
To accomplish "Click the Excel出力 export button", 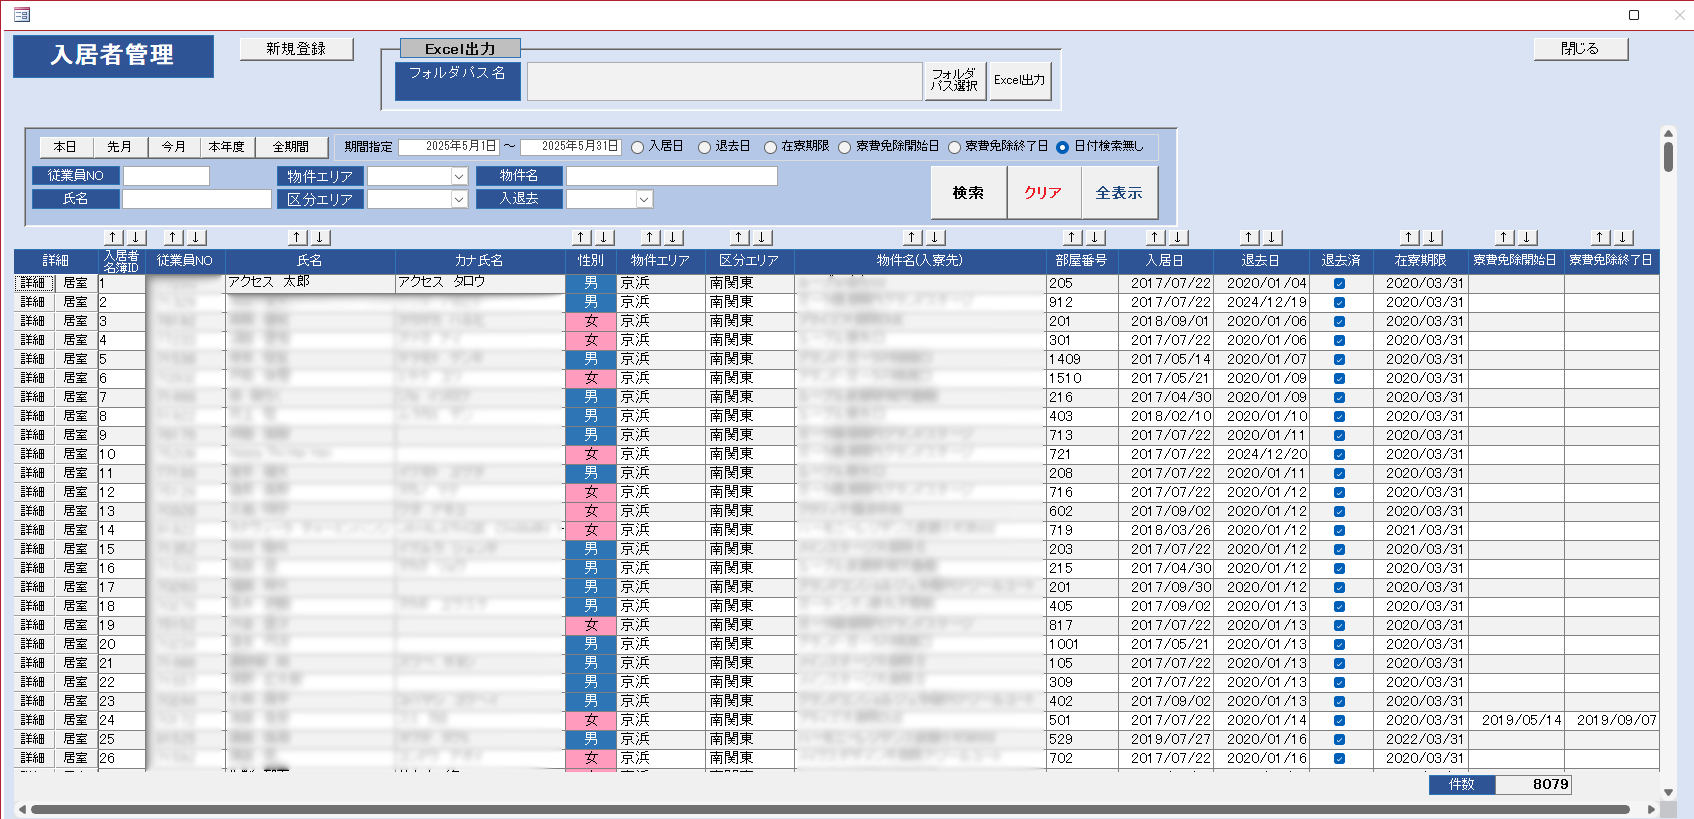I will (1019, 80).
